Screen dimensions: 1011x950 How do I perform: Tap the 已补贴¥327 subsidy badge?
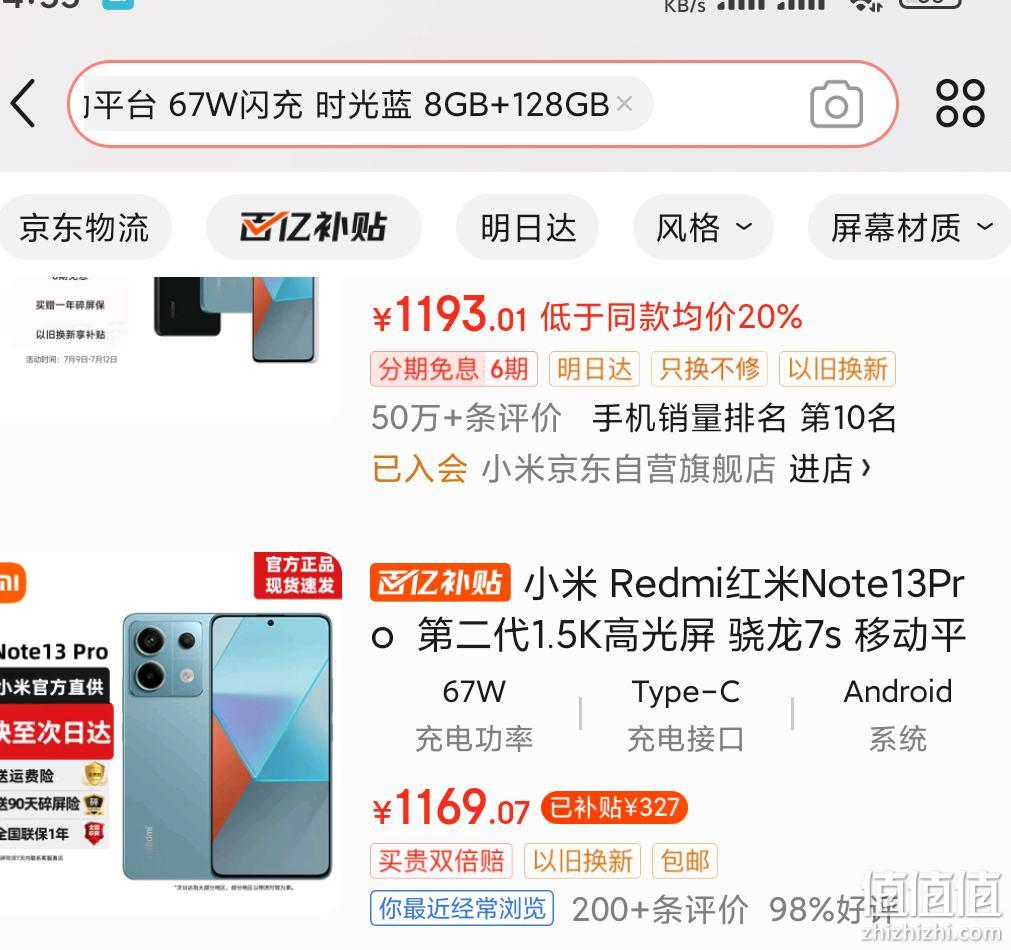click(614, 807)
